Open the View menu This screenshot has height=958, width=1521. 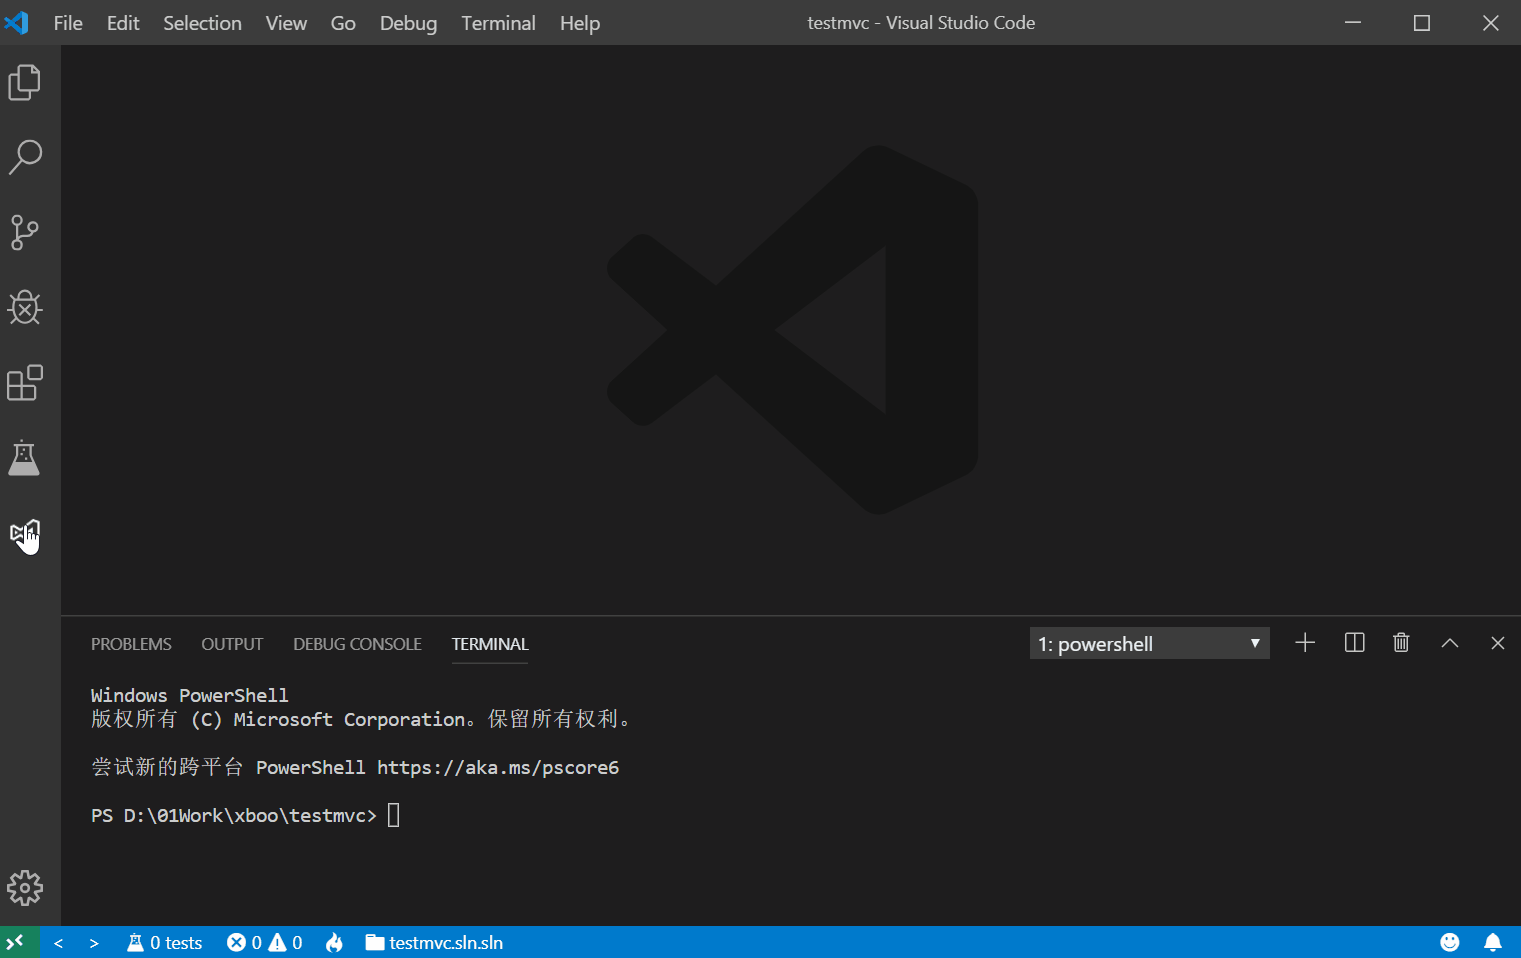pos(286,22)
